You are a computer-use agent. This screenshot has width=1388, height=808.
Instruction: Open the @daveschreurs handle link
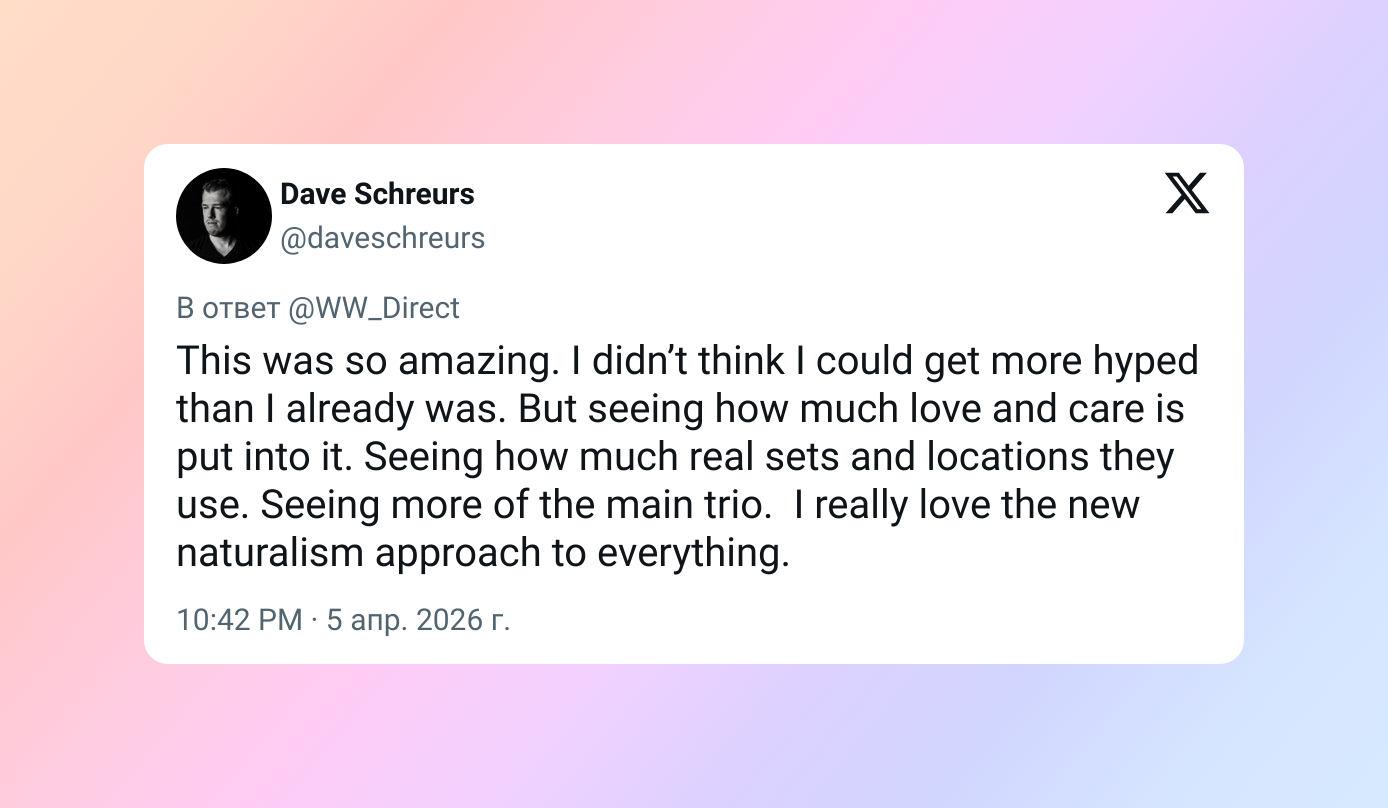pos(382,238)
